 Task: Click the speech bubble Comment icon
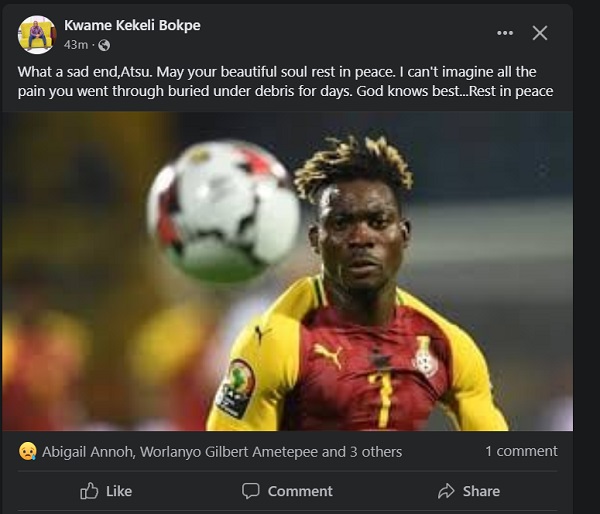[x=251, y=491]
